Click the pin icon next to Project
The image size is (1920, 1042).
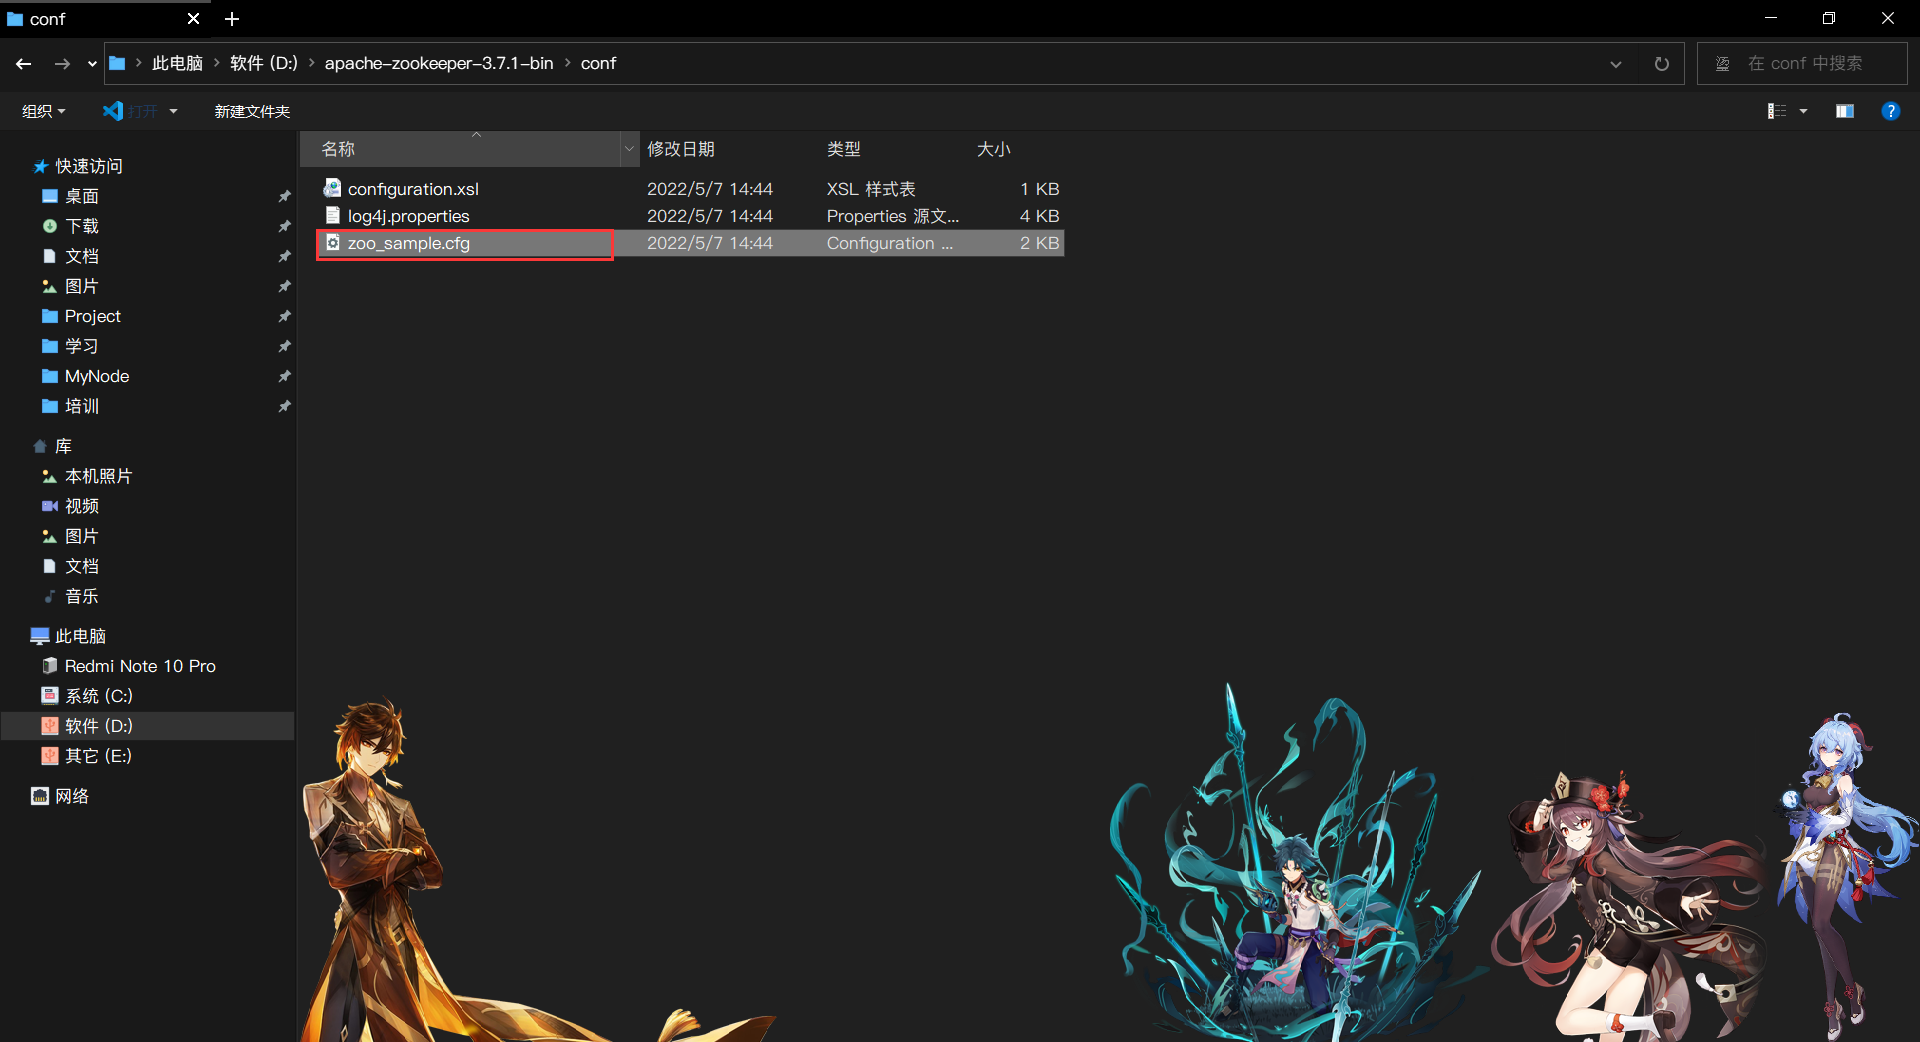(x=284, y=316)
